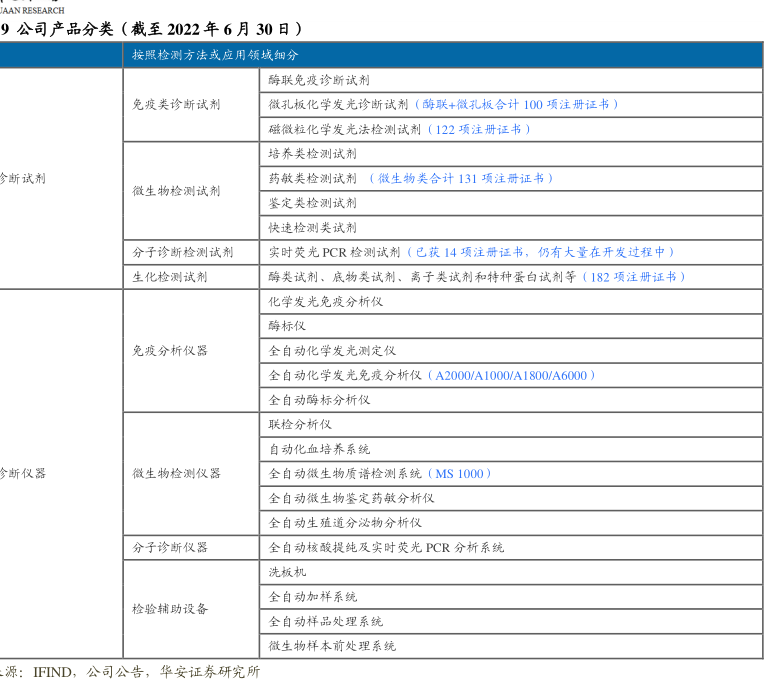764x697 pixels.
Task: Select the 诊断仪器 left category cell
Action: (x=61, y=474)
